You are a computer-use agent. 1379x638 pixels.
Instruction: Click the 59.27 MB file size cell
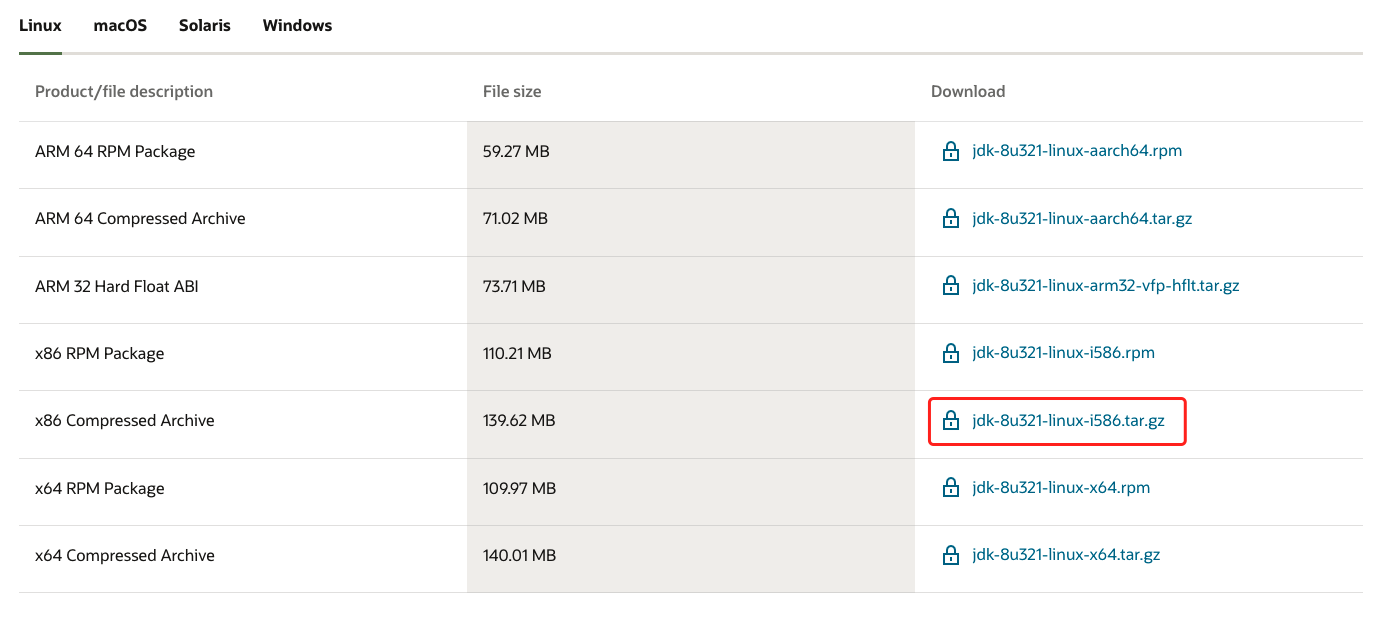tap(691, 155)
